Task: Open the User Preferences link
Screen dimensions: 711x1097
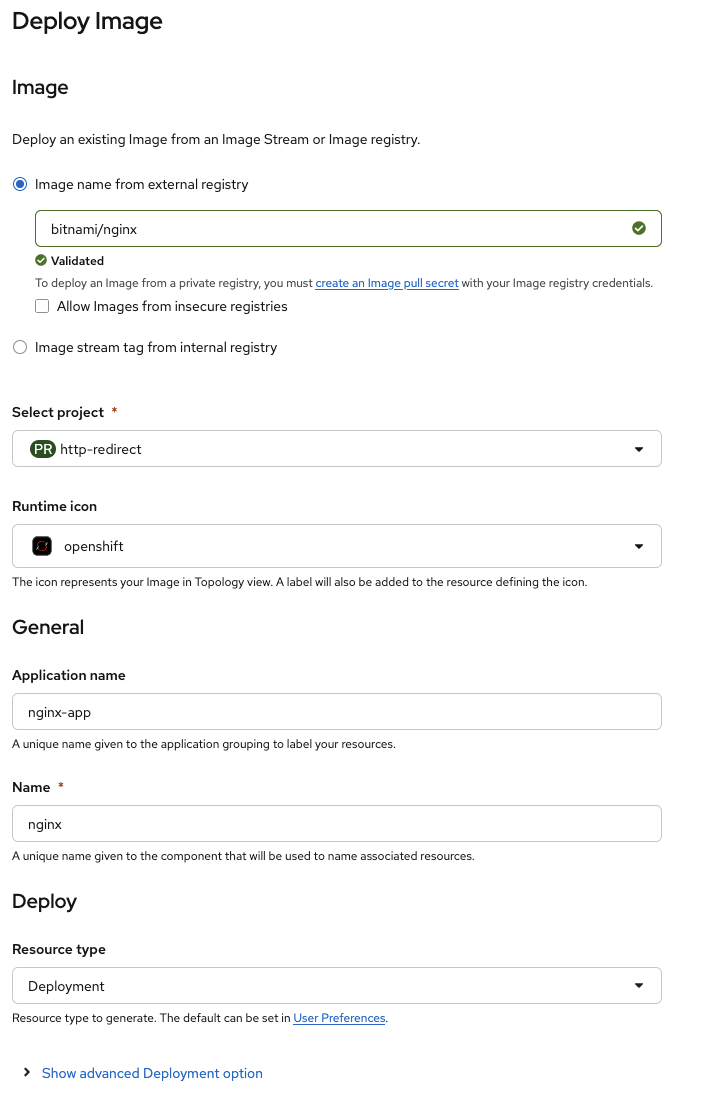Action: click(x=339, y=1018)
